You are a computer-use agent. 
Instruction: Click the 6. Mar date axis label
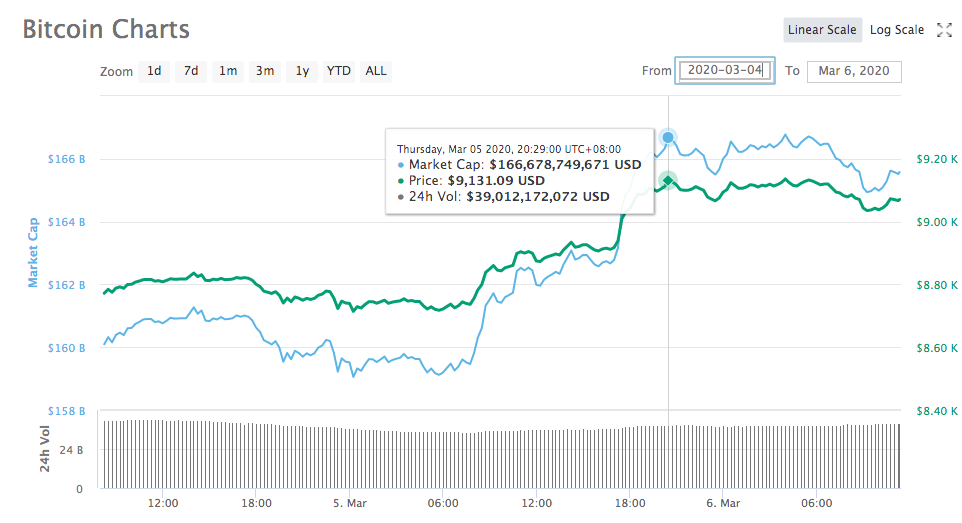(723, 503)
